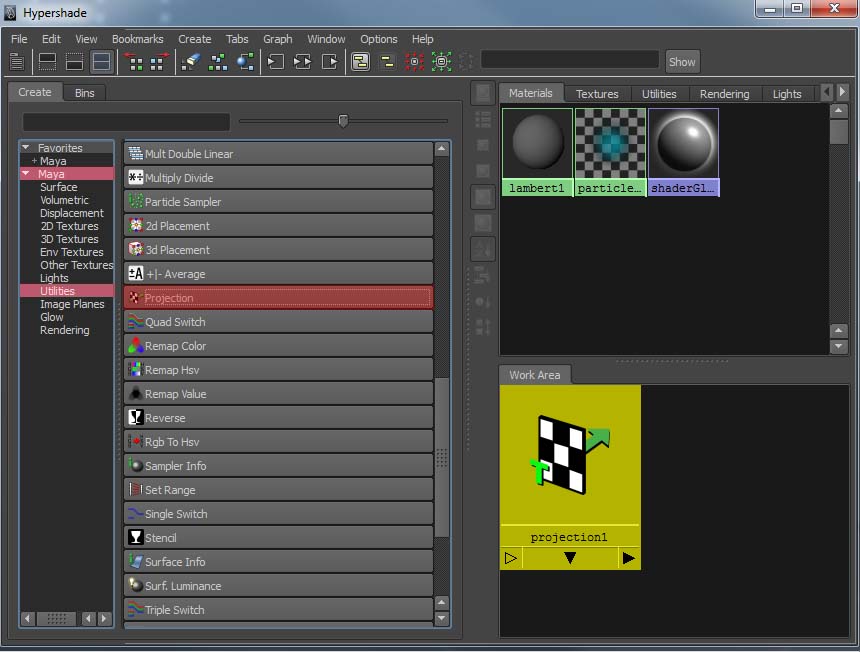Create a Stencil node
The width and height of the screenshot is (860, 652).
coord(279,538)
